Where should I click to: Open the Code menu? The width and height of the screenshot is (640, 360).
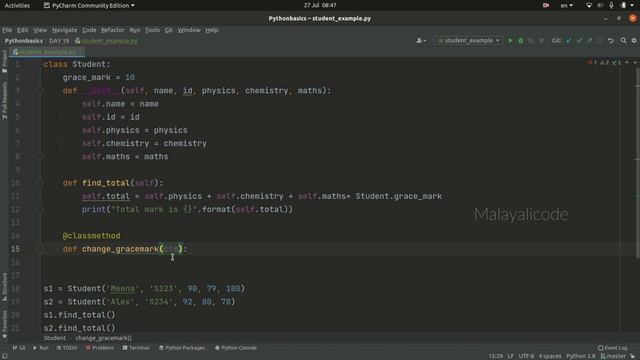pyautogui.click(x=89, y=30)
